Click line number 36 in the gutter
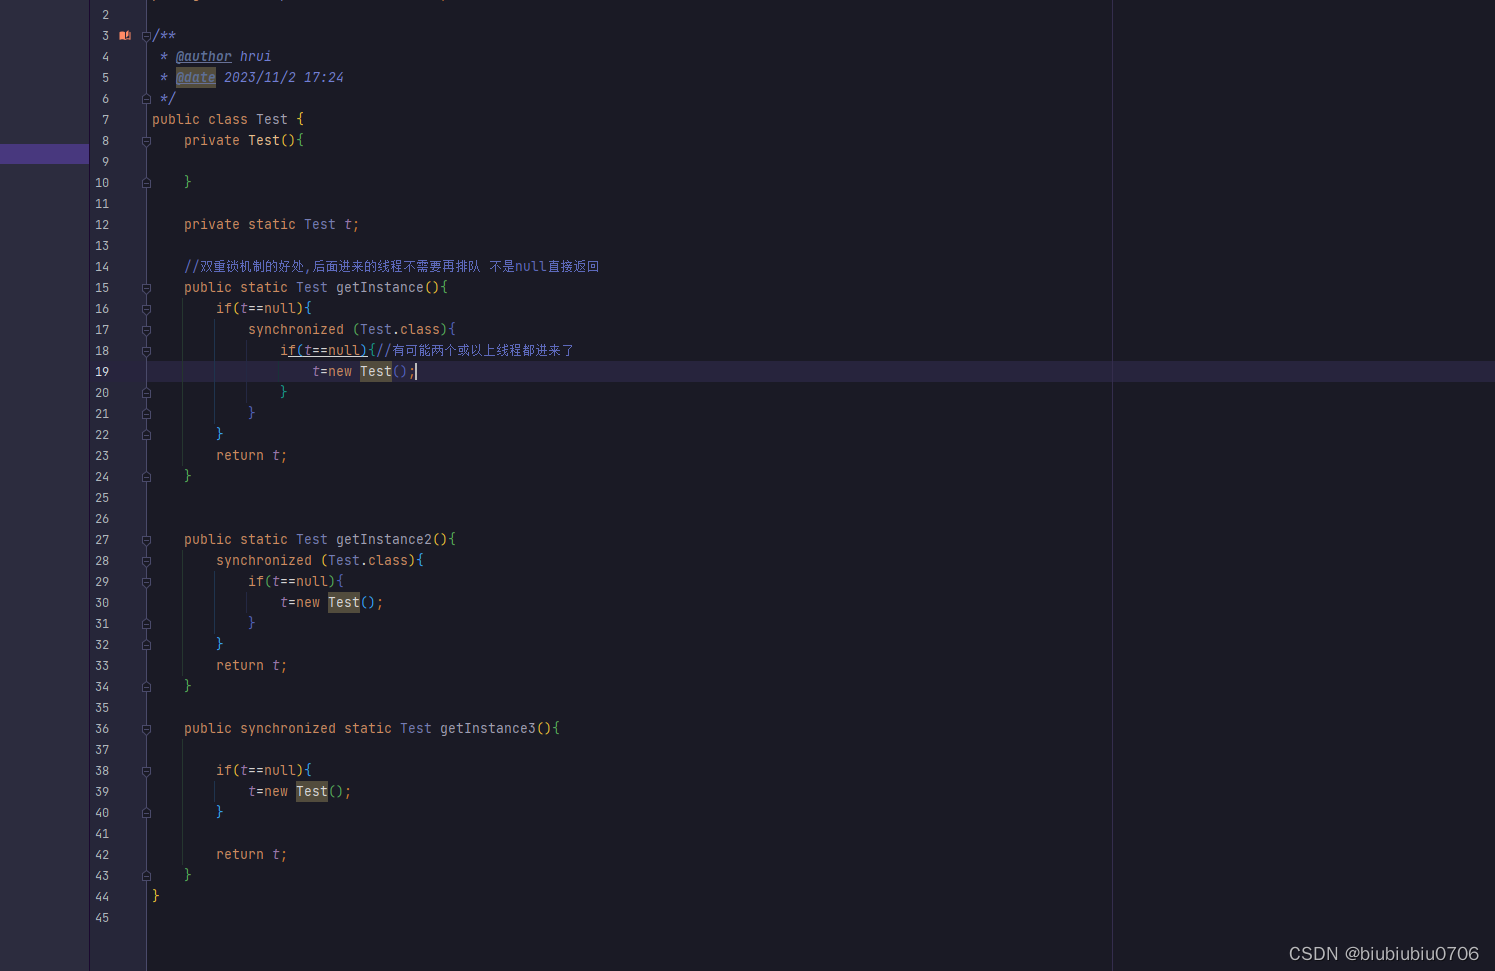Image resolution: width=1495 pixels, height=971 pixels. click(x=102, y=729)
